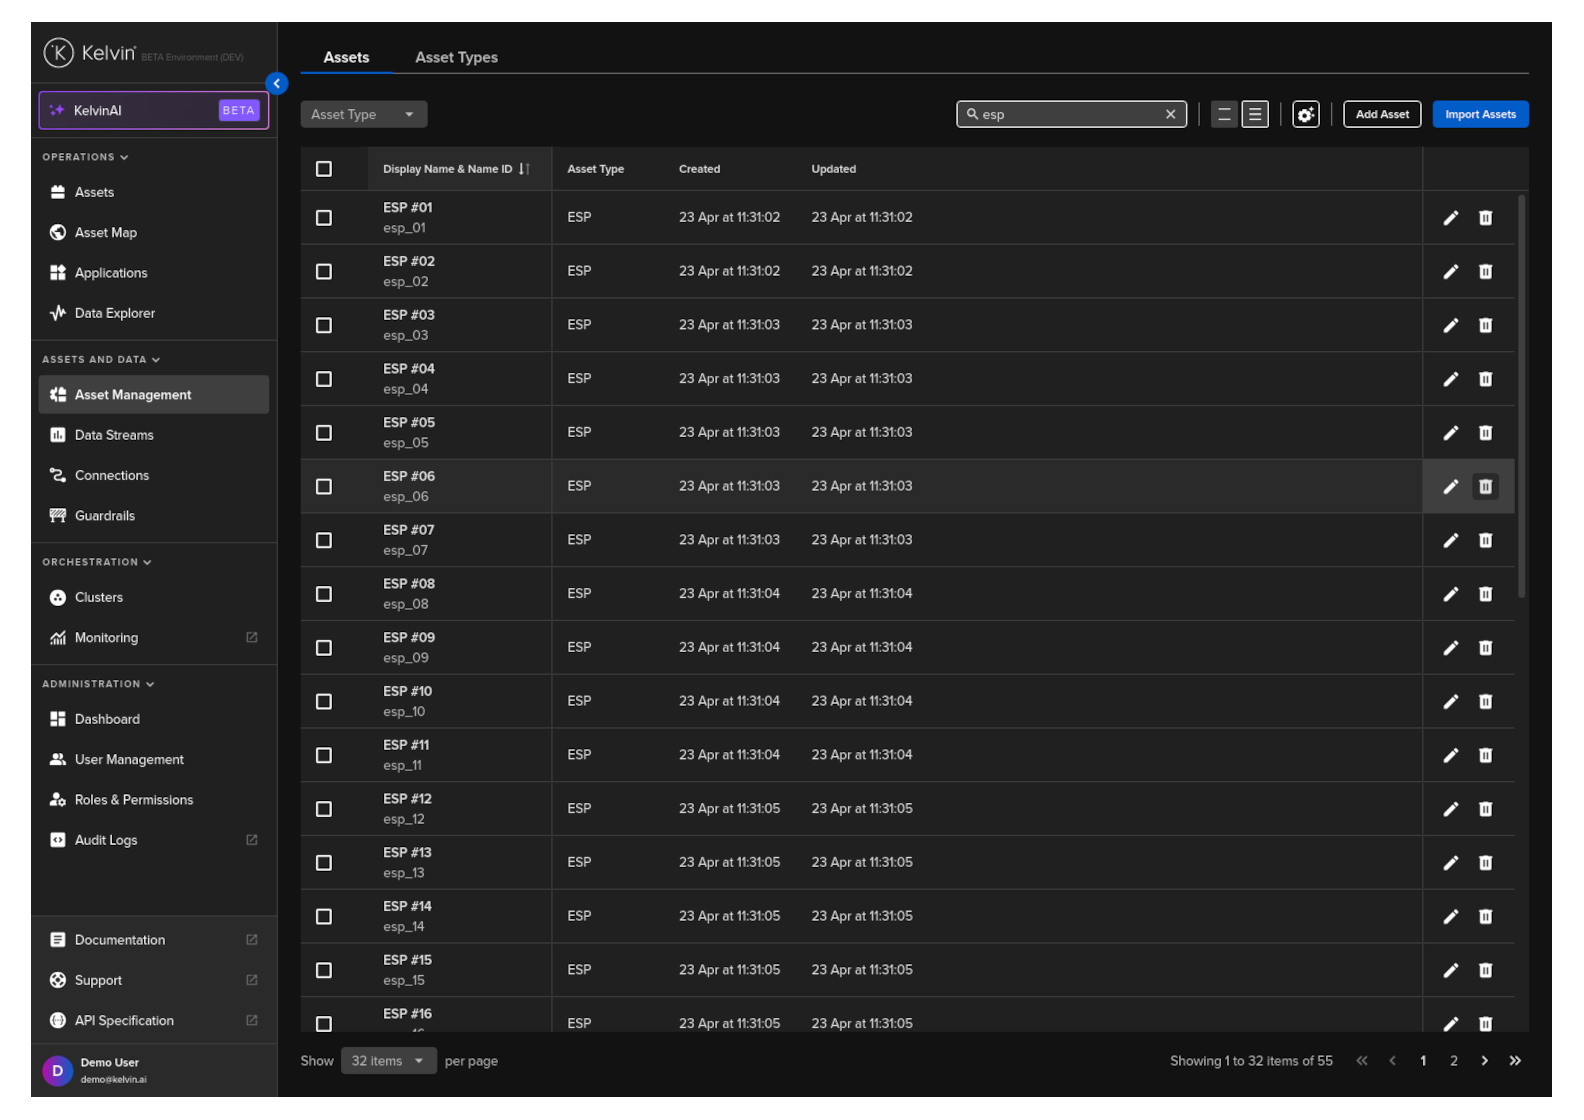Image resolution: width=1584 pixels, height=1120 pixels.
Task: Open the Asset Type filter dropdown
Action: tap(363, 115)
